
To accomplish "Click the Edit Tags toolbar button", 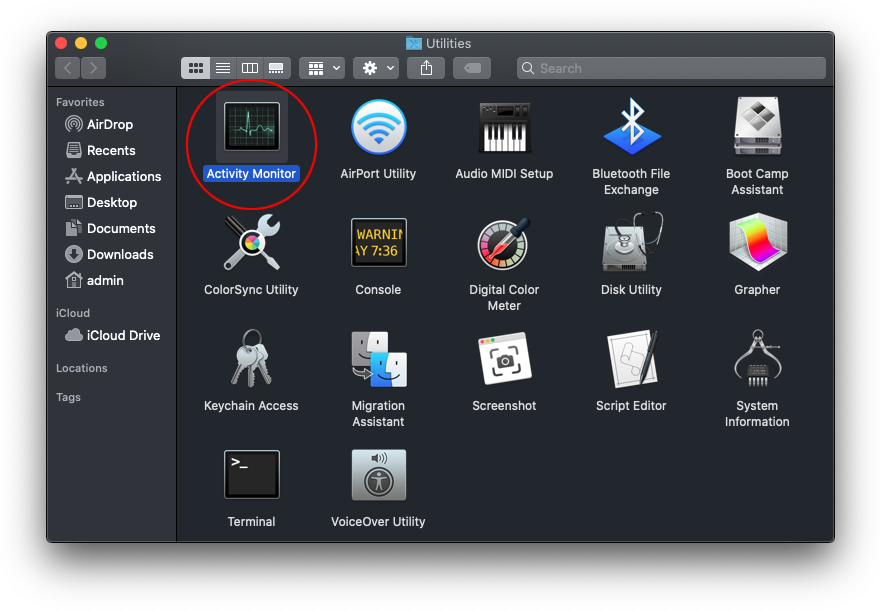I will tap(472, 68).
